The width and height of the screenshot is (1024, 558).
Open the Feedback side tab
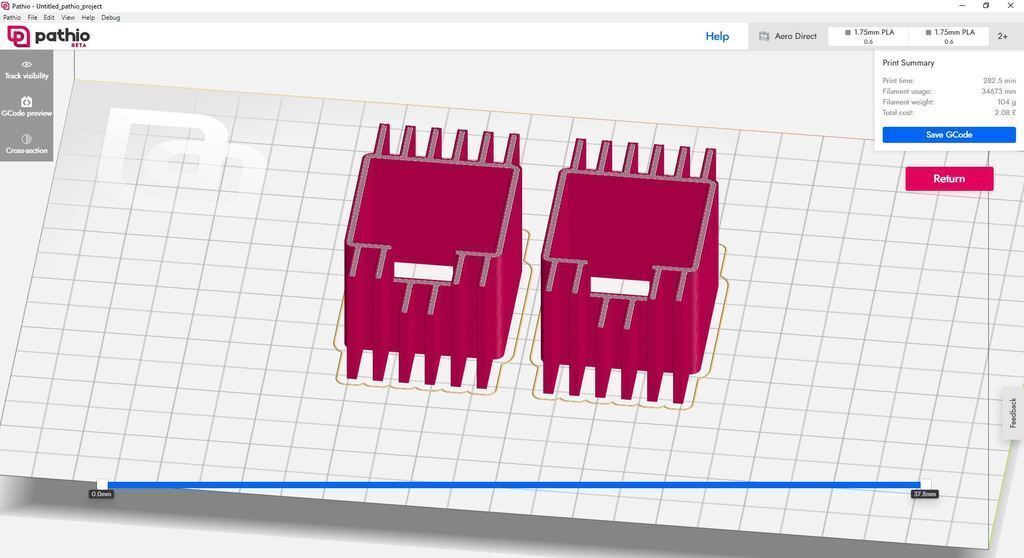[1013, 413]
